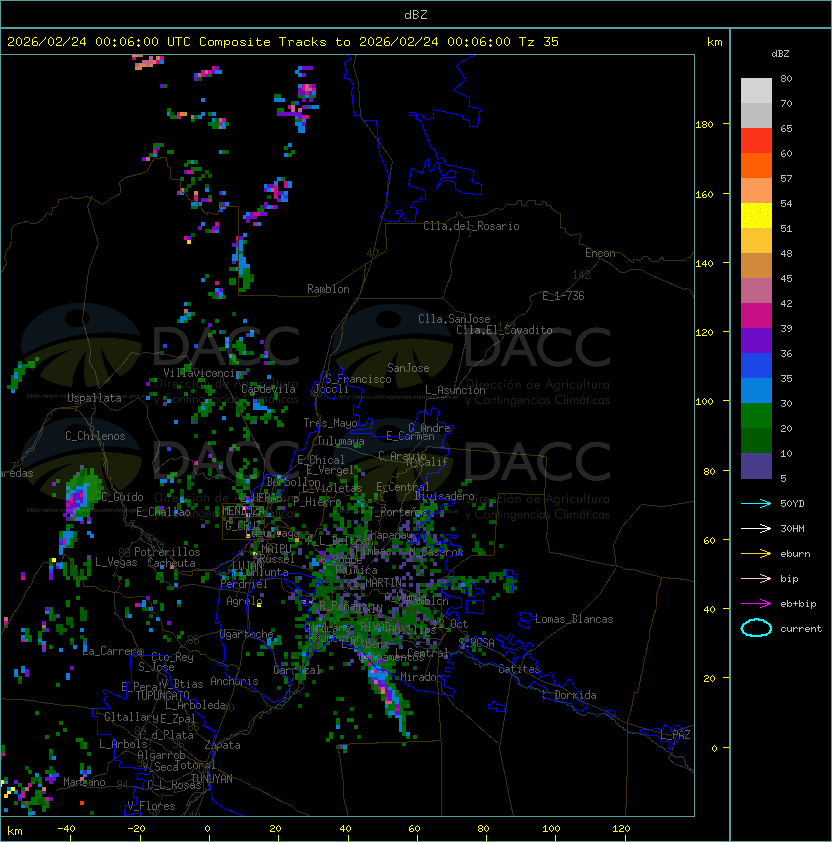Click the -40 km horizontal axis tick label
The width and height of the screenshot is (832, 842).
point(66,829)
